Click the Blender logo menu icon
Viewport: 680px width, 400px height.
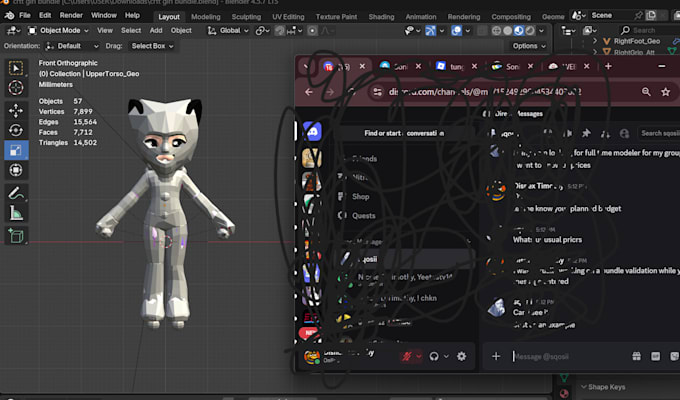9,16
